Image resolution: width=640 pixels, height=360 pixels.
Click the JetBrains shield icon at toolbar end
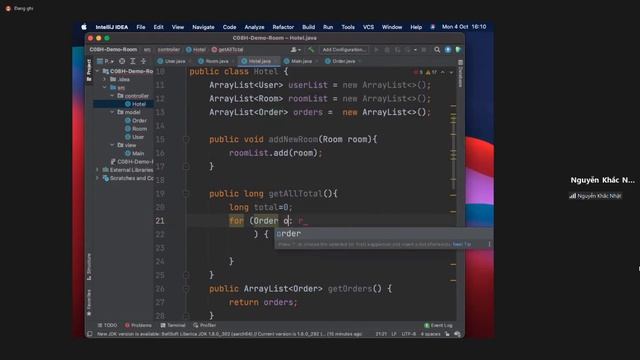point(458,50)
